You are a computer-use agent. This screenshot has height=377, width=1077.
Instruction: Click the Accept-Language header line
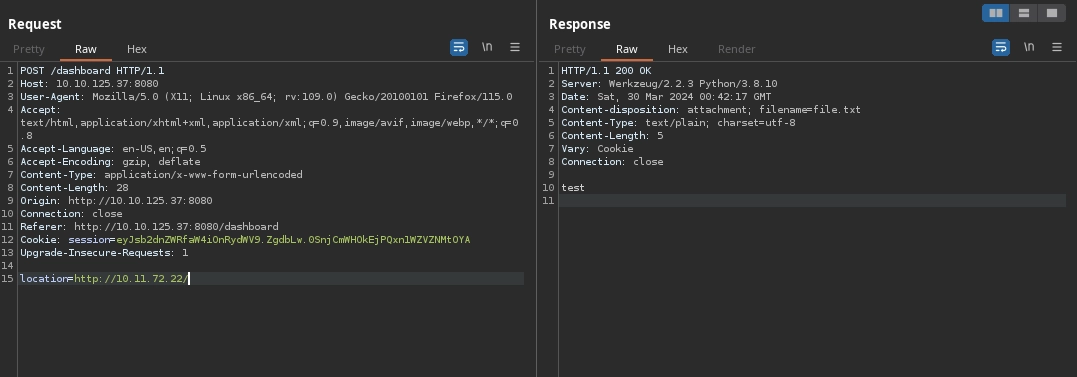(x=113, y=149)
